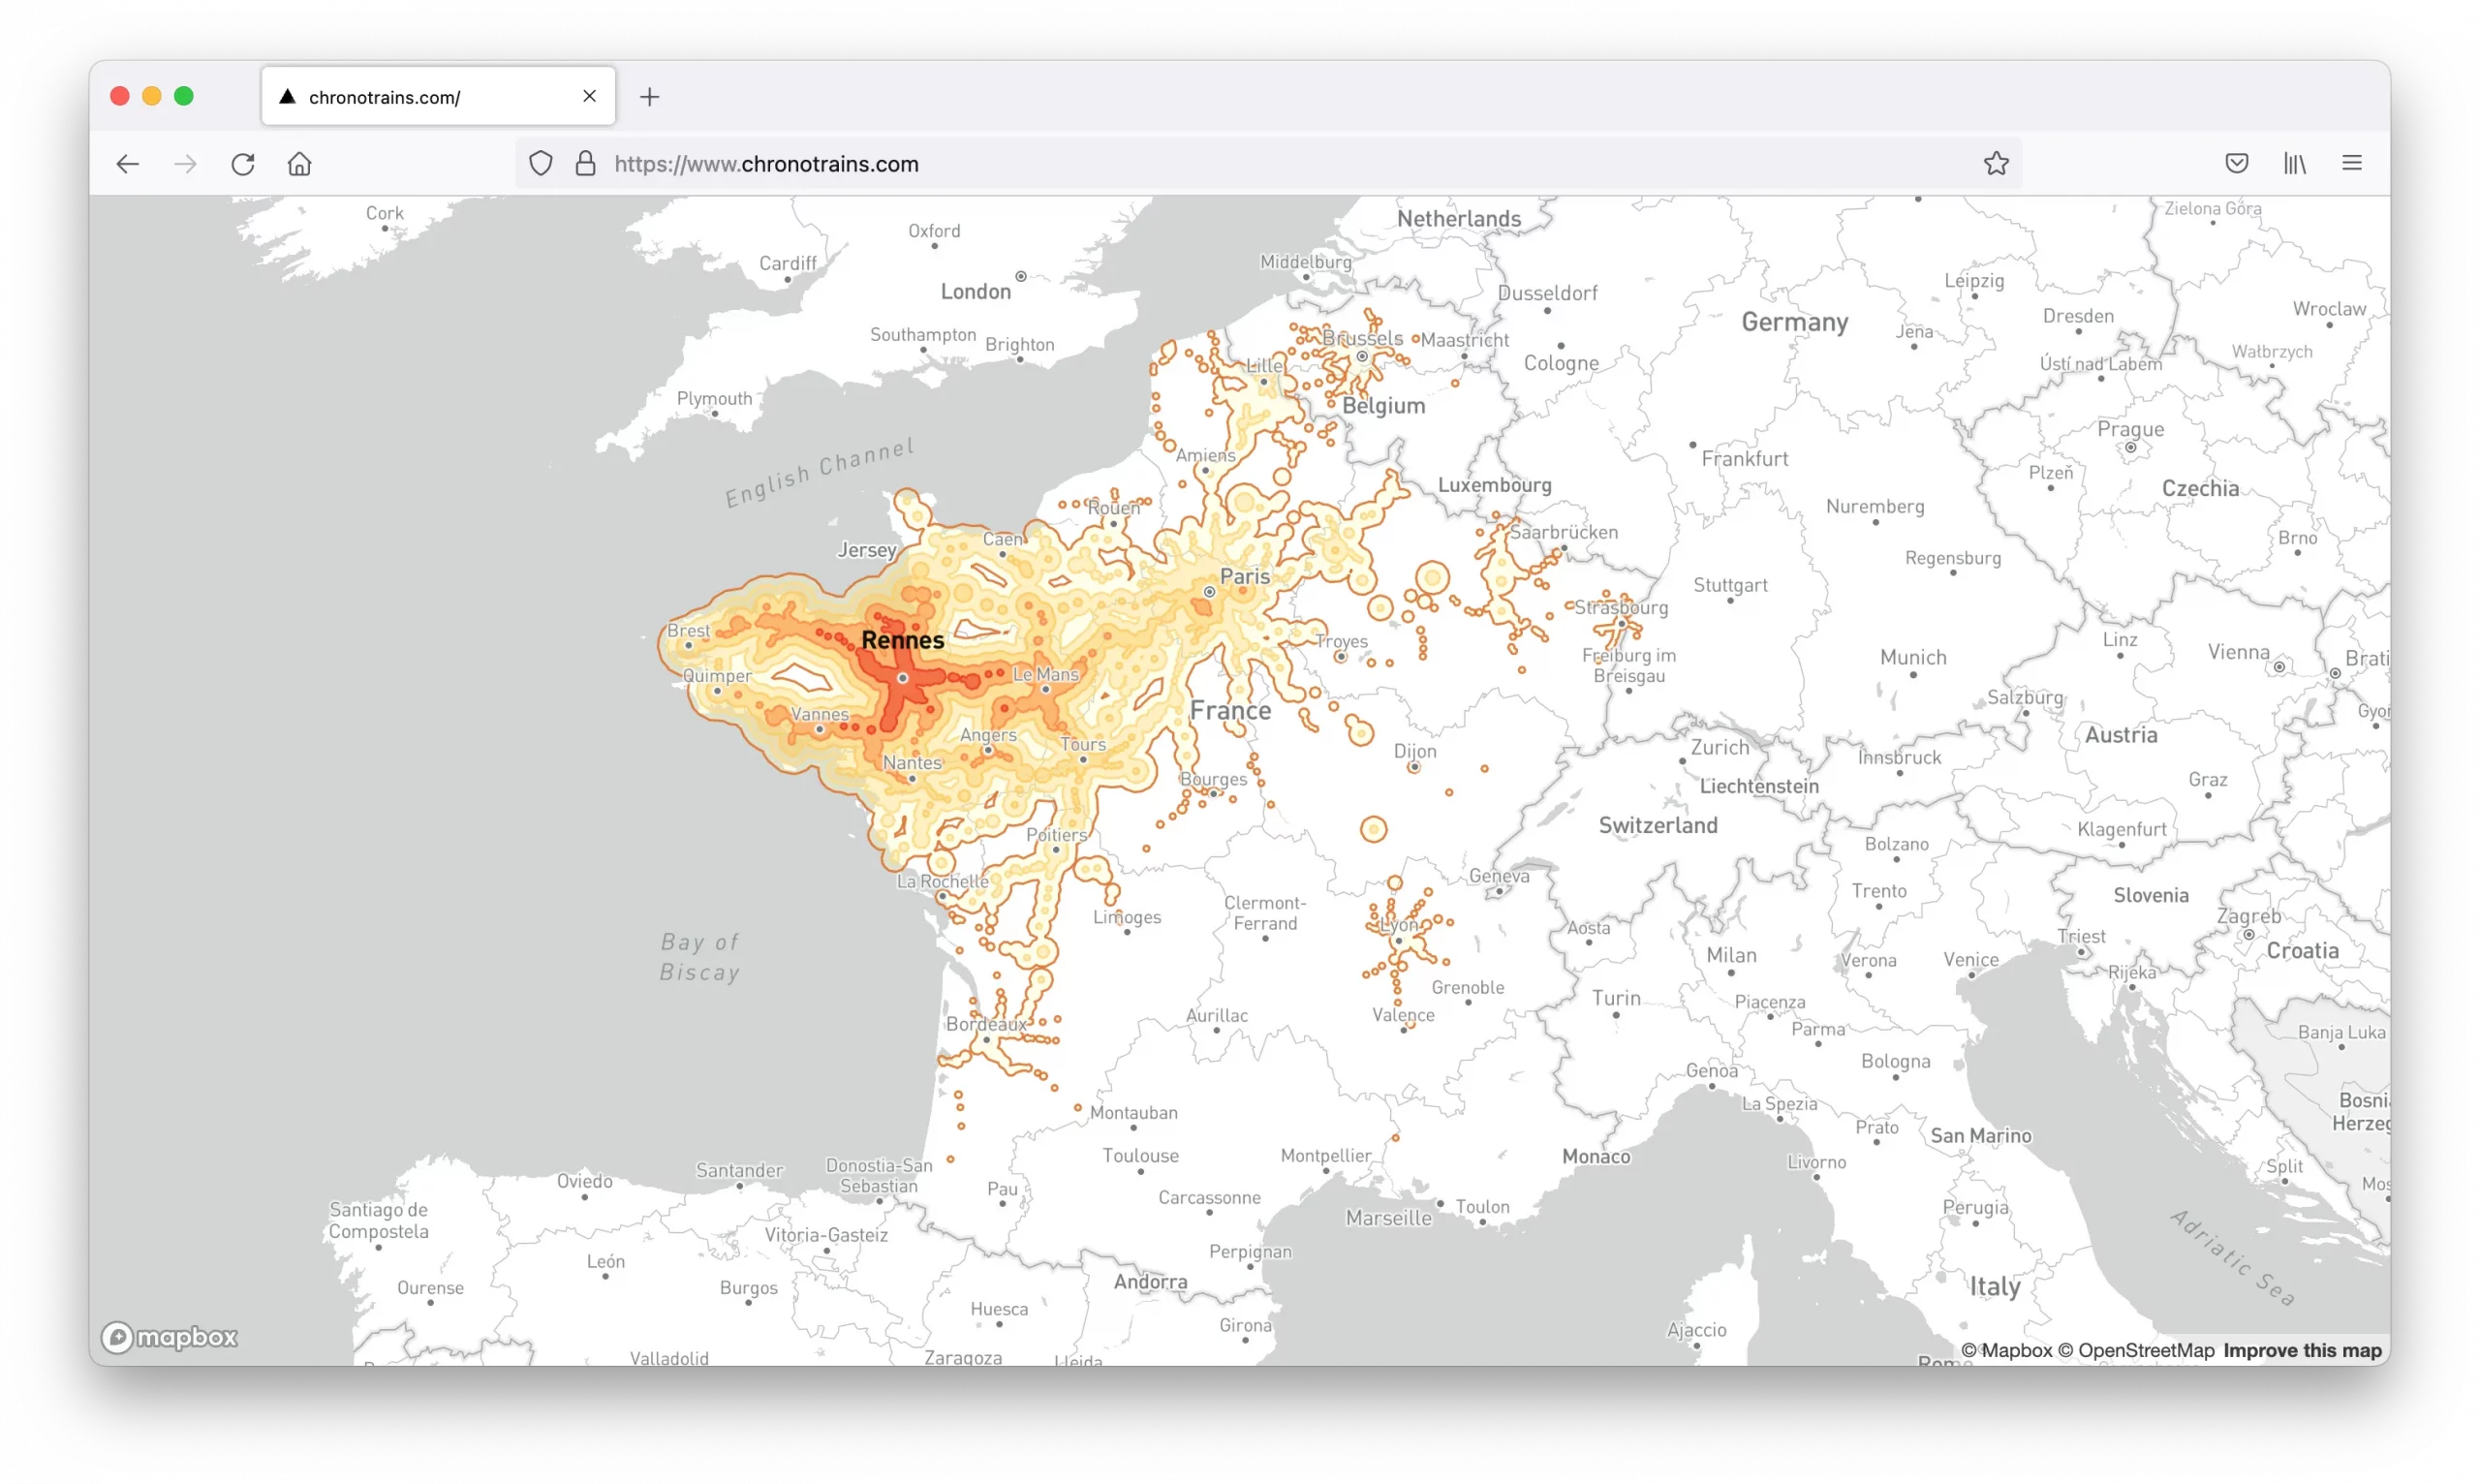The image size is (2480, 1484).
Task: Click the Lyon city label
Action: pyautogui.click(x=1400, y=925)
